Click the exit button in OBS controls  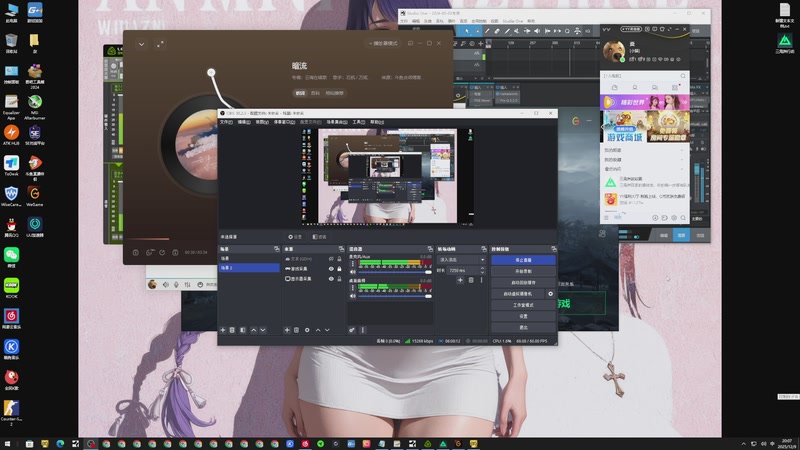tap(523, 328)
